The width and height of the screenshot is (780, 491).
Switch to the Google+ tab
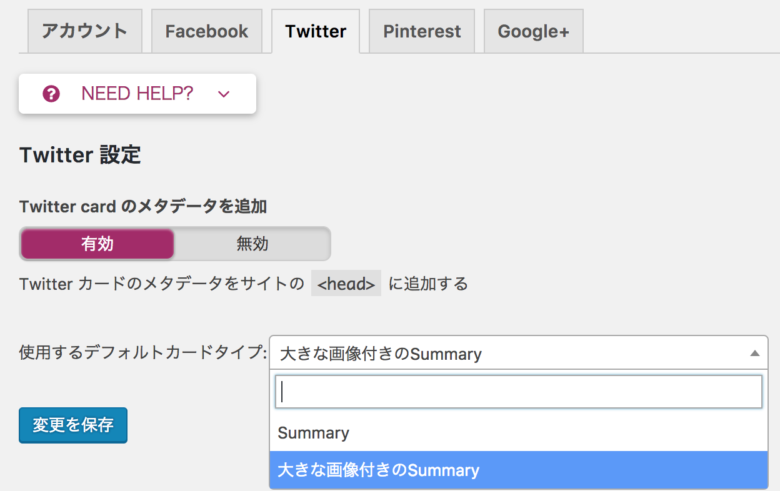(533, 31)
